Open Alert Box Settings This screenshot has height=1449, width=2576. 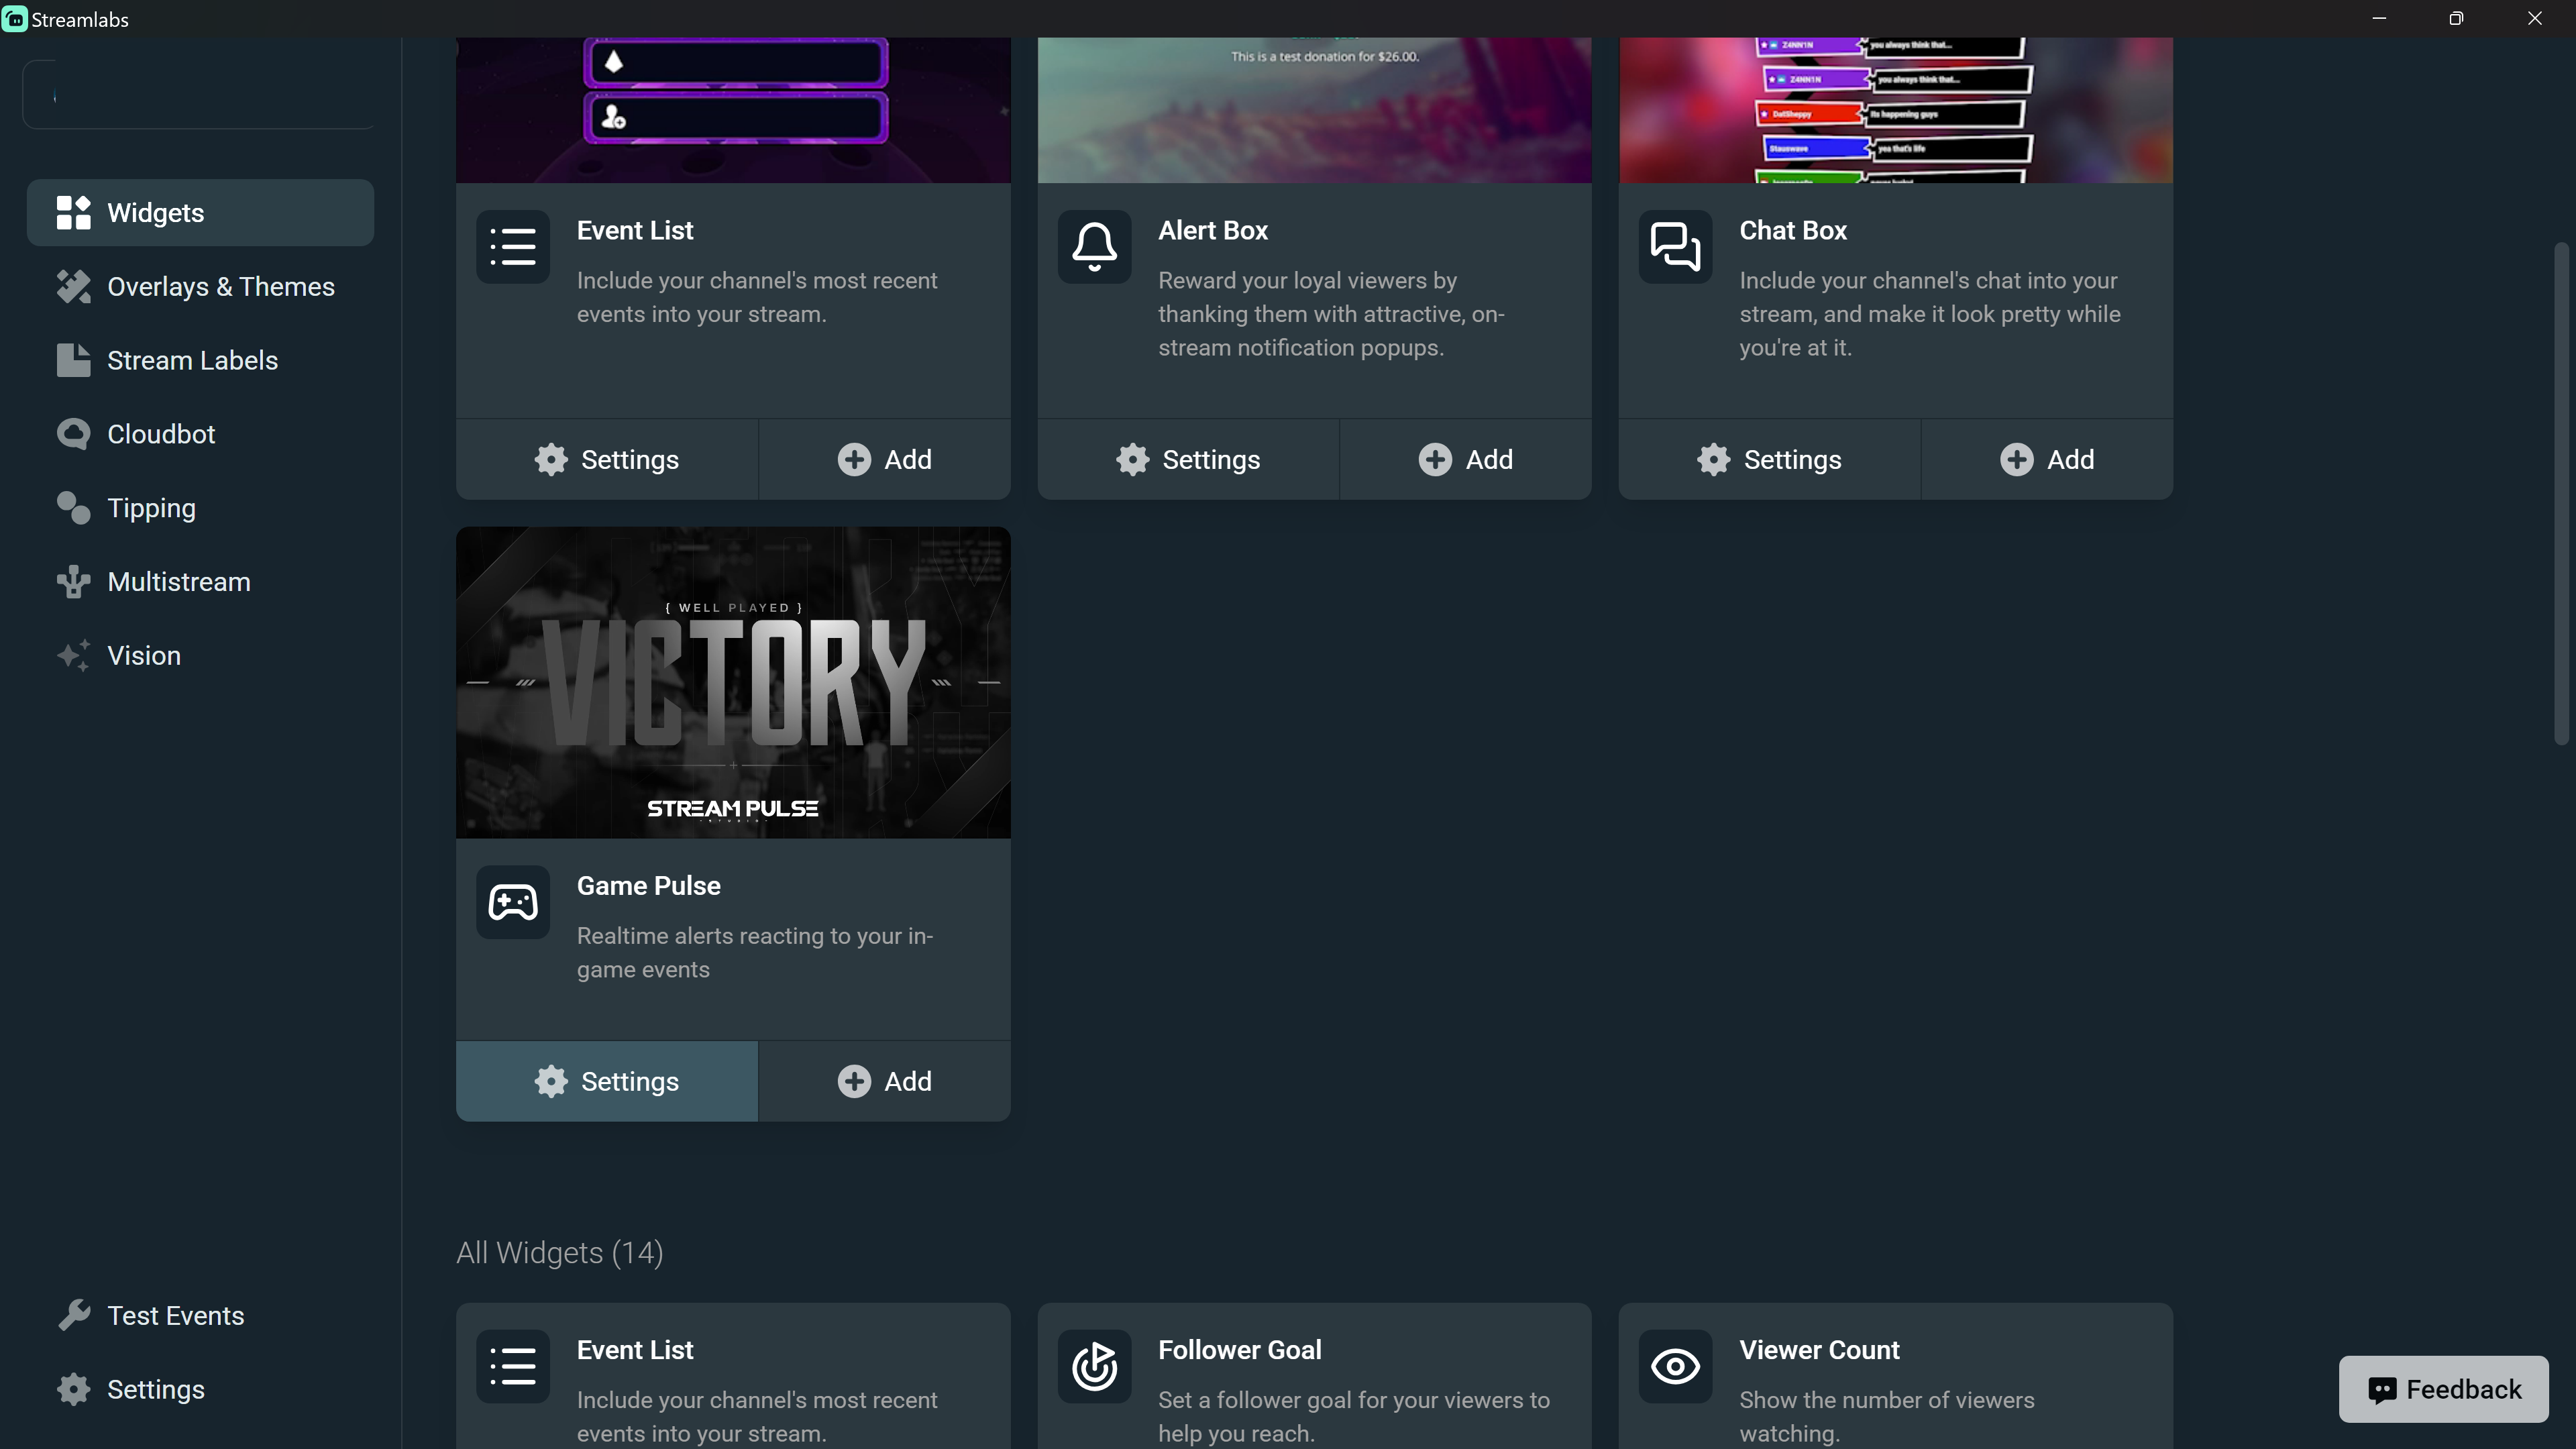[x=1188, y=459]
